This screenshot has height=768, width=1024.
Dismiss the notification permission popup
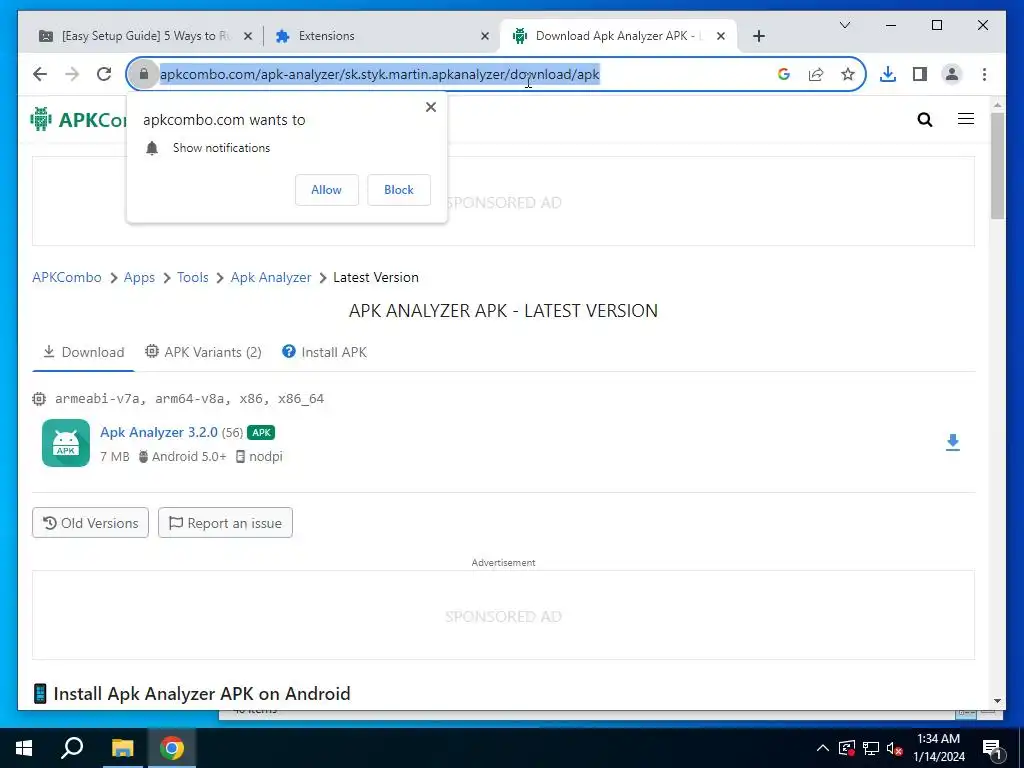[x=430, y=107]
